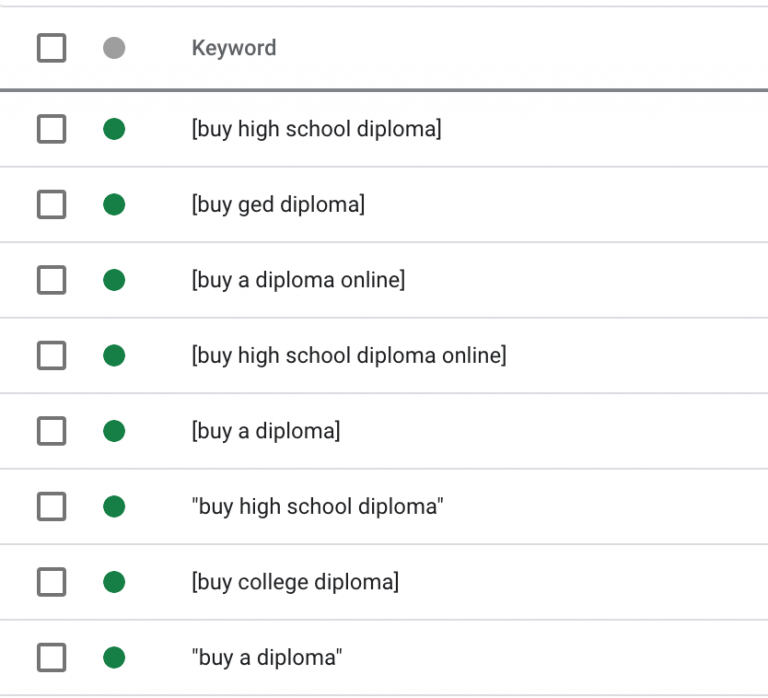The width and height of the screenshot is (768, 698).
Task: Sort by the Keyword column header
Action: click(x=234, y=48)
